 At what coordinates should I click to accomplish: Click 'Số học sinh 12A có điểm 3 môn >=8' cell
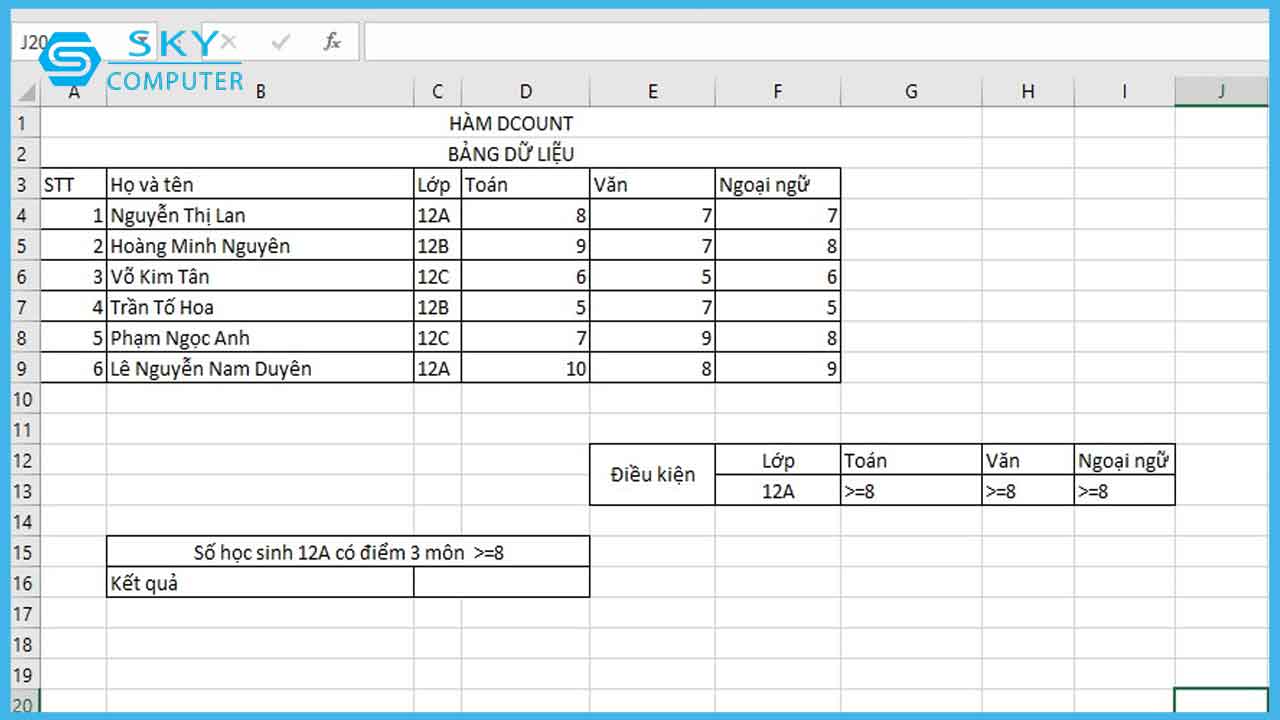coord(348,552)
